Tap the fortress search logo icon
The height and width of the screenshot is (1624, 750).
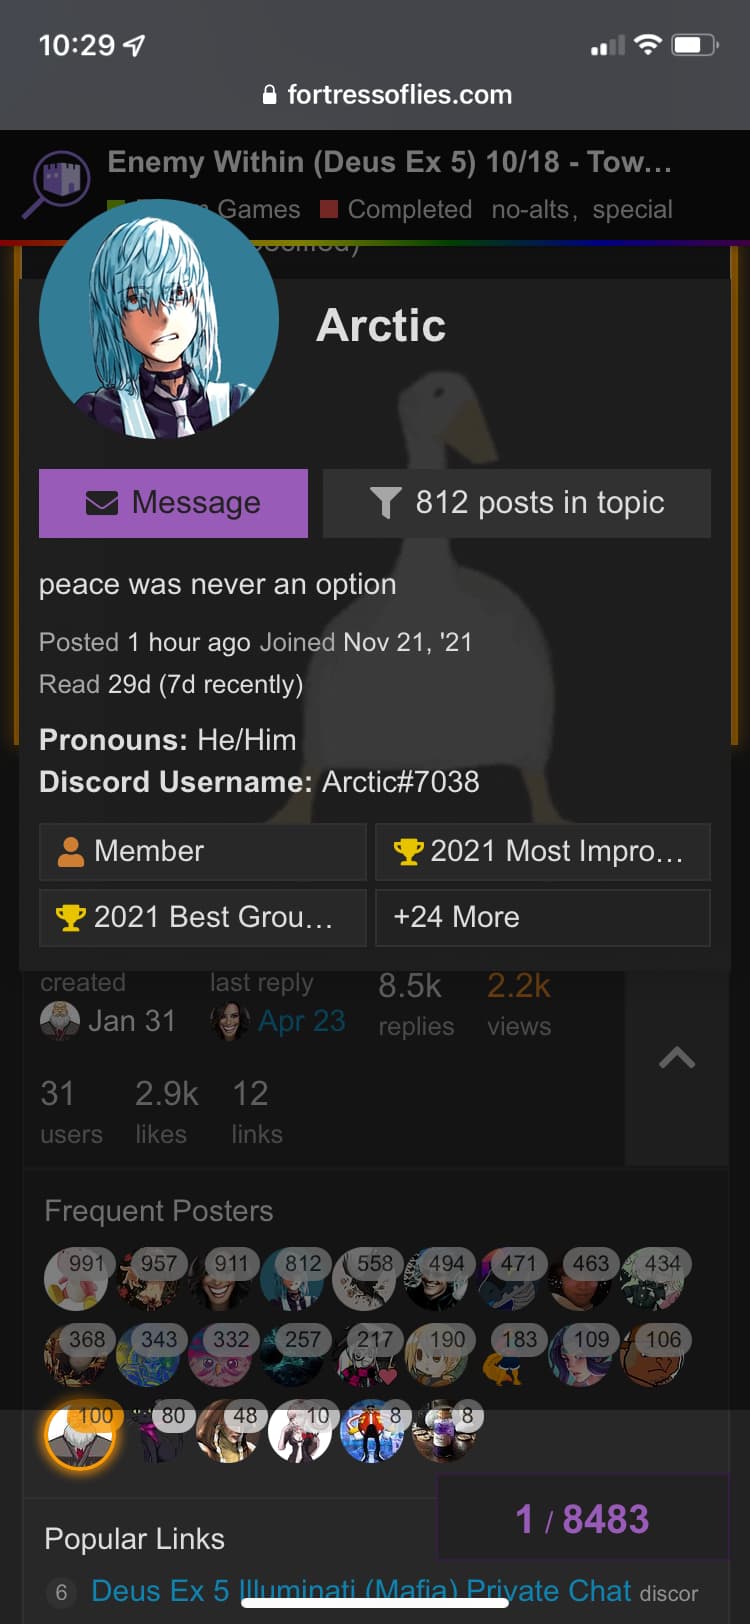click(57, 184)
